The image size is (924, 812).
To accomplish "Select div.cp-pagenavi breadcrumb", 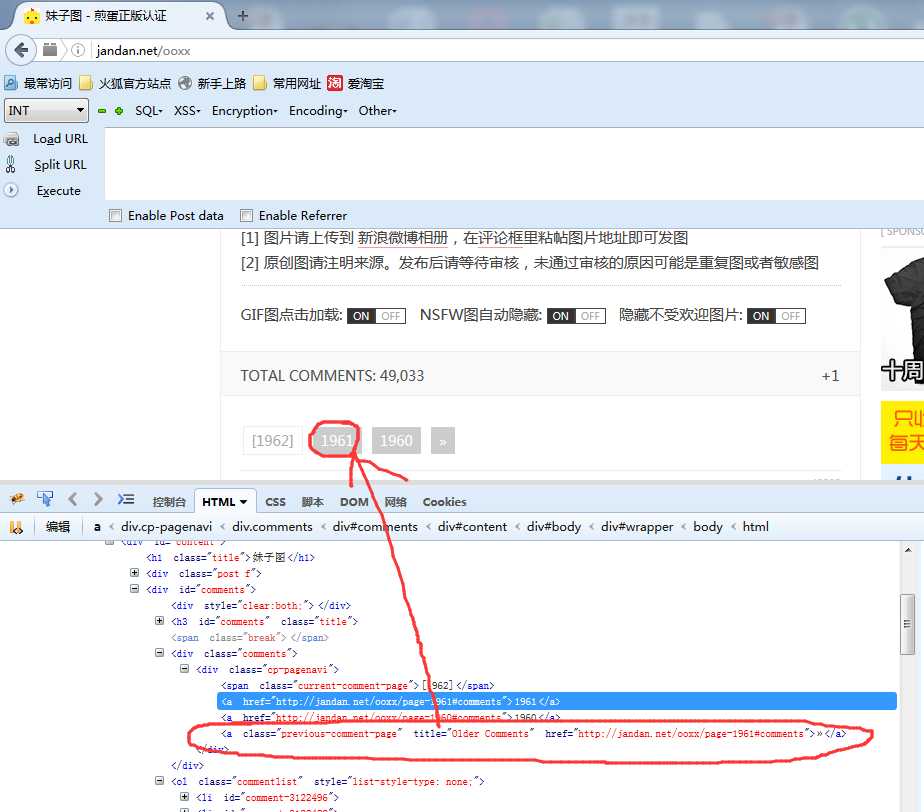I will click(166, 527).
